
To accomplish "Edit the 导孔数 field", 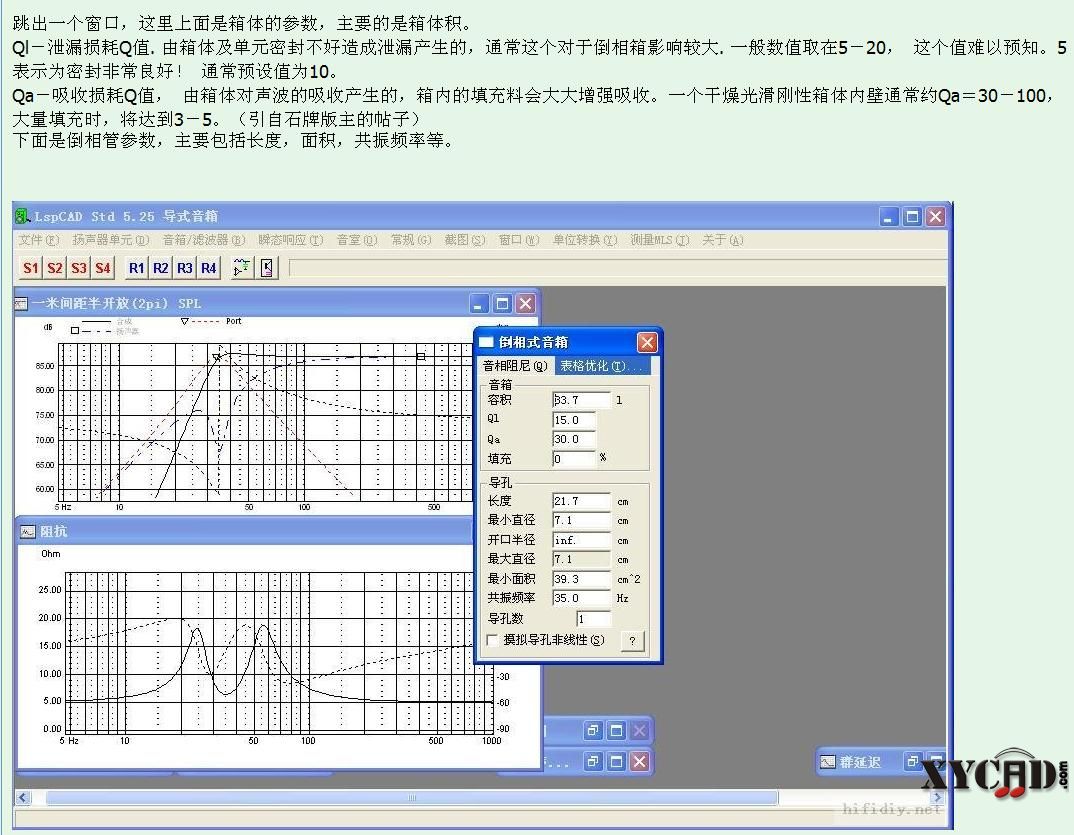I will [x=593, y=619].
